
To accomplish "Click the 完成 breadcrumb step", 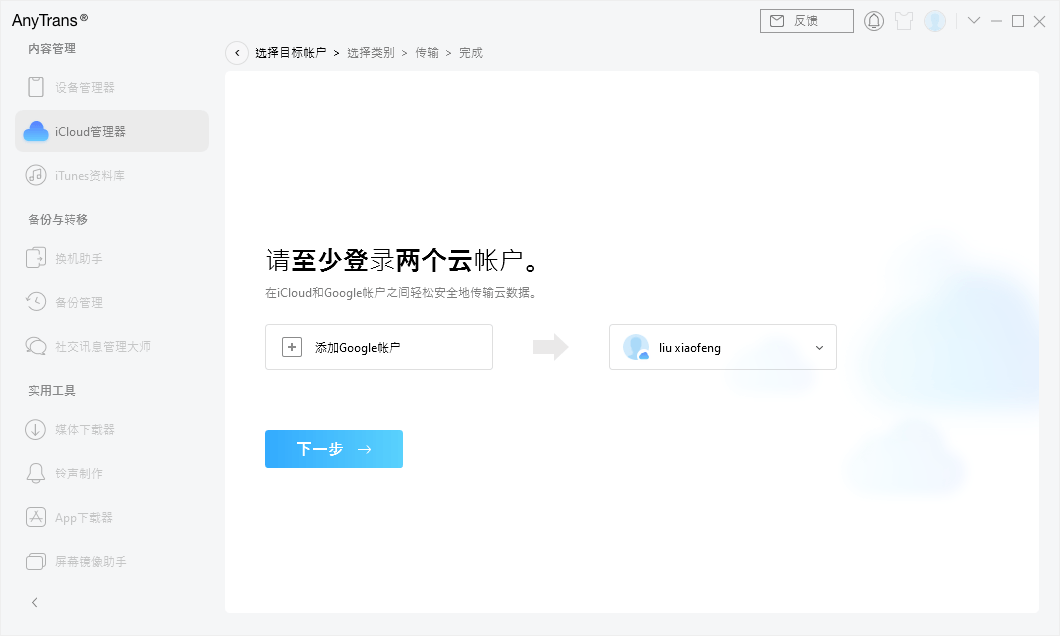I will pyautogui.click(x=471, y=53).
